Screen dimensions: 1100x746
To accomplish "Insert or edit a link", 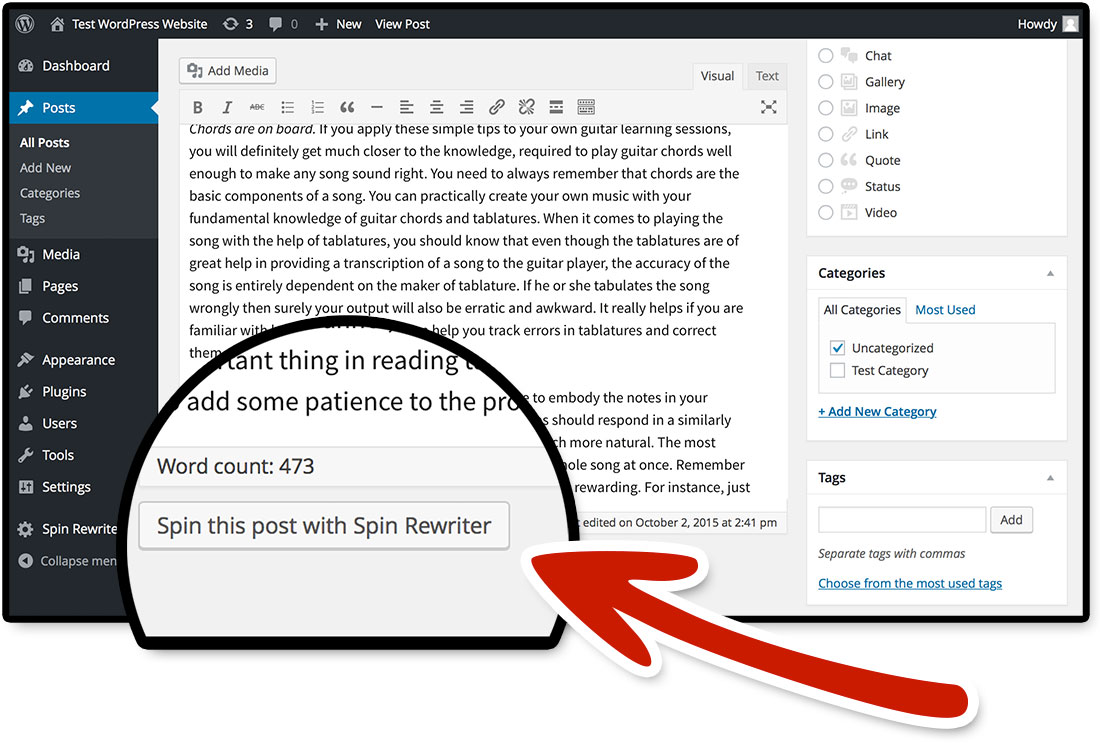I will (x=497, y=107).
